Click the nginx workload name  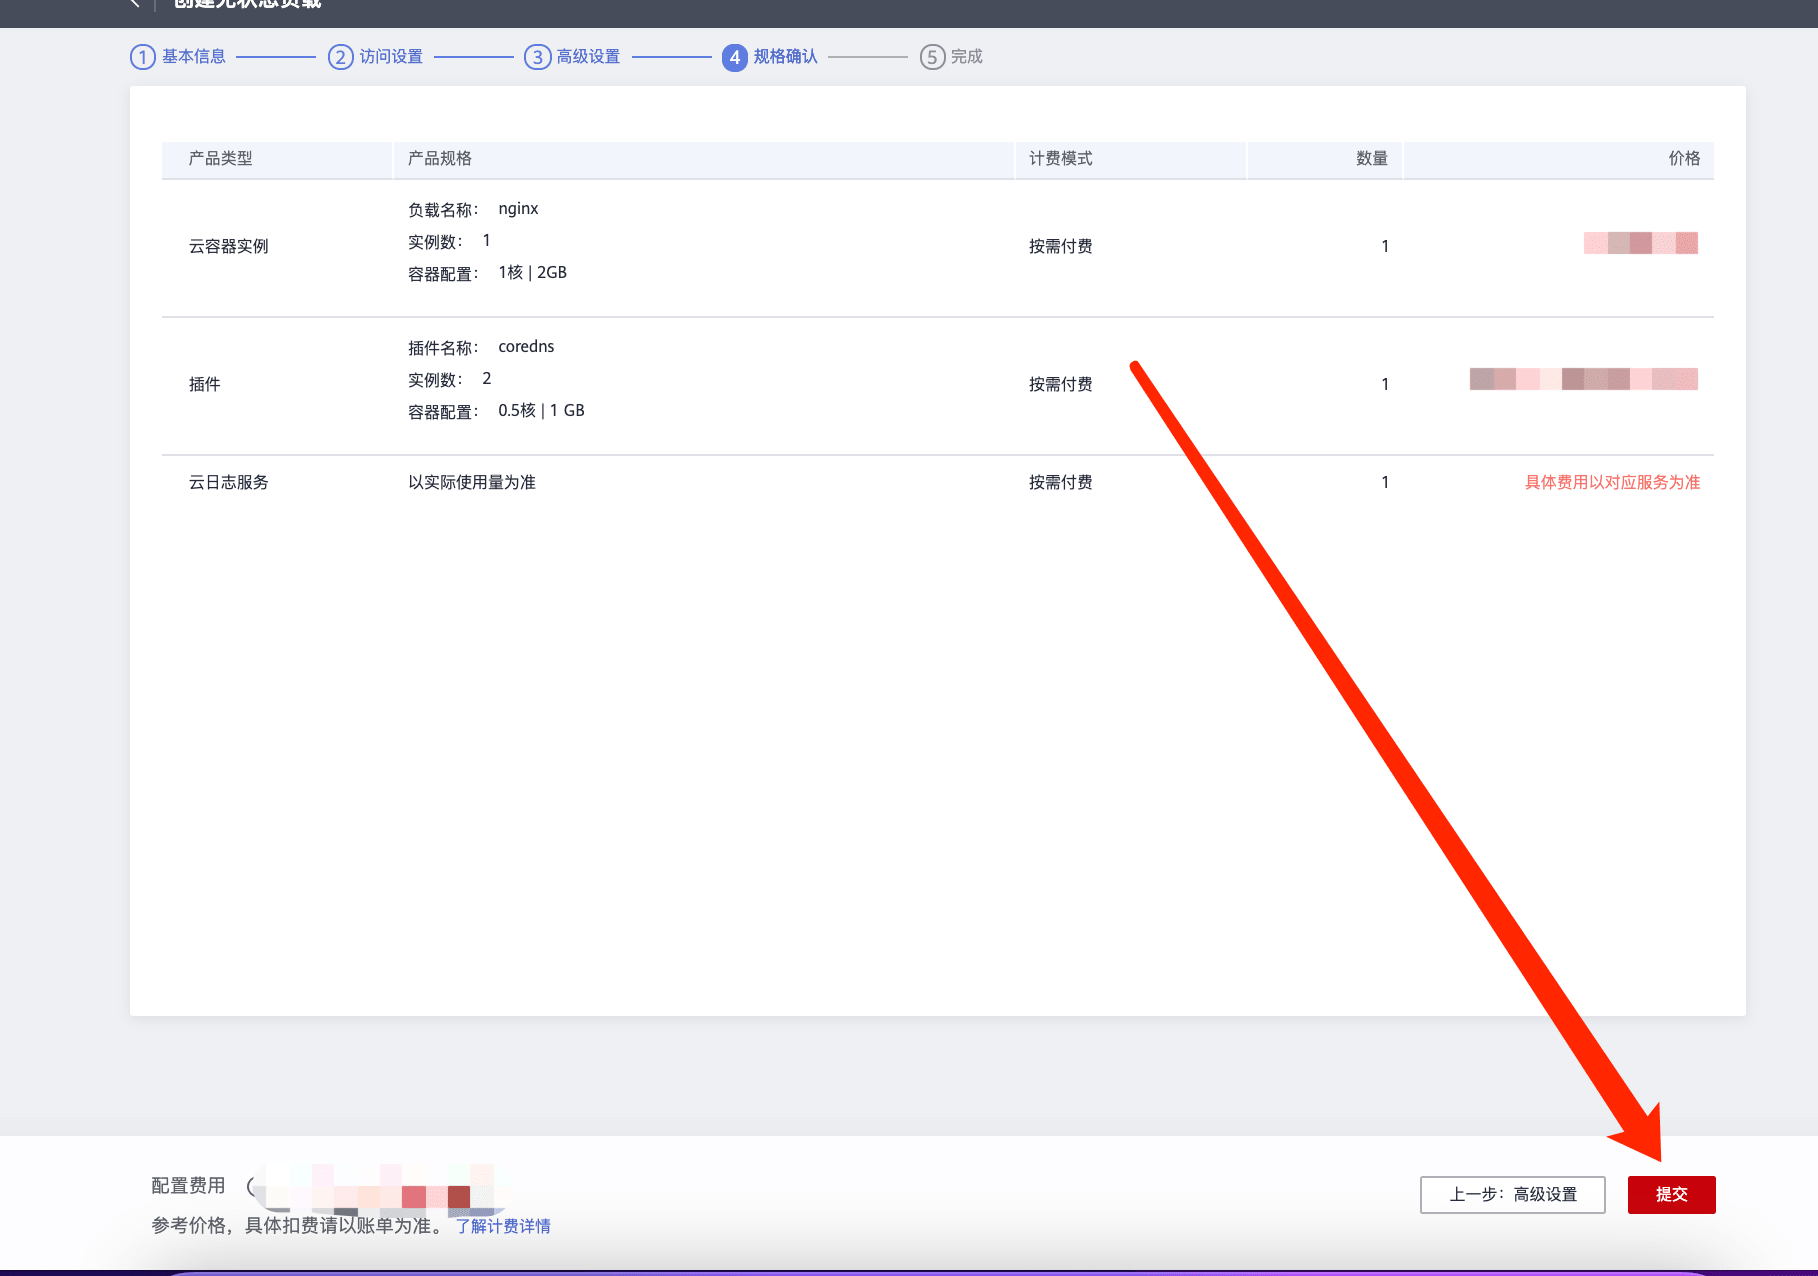click(x=518, y=209)
